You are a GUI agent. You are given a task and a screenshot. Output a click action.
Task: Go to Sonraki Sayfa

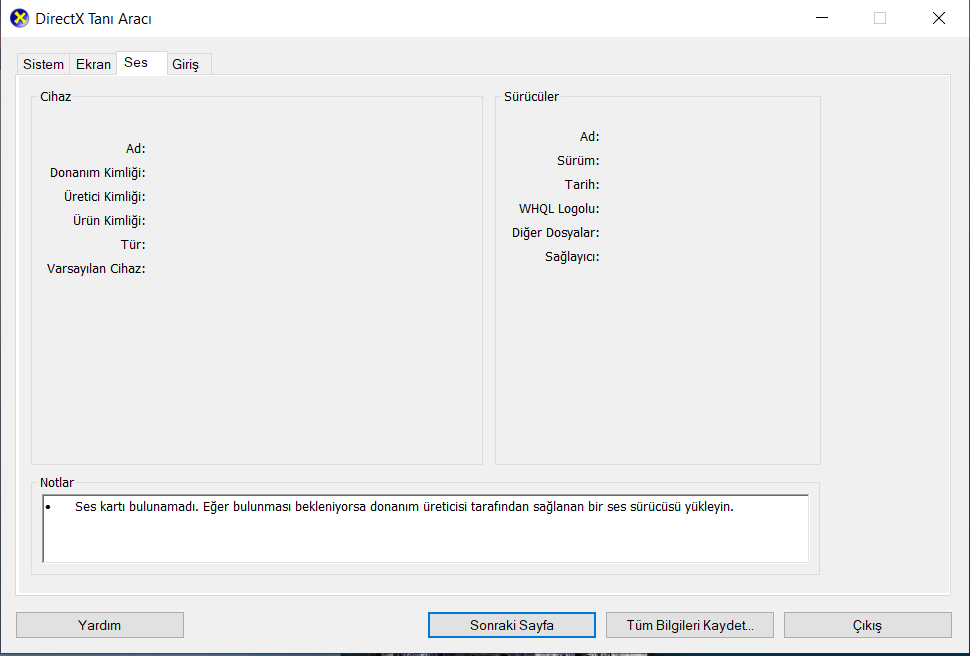(512, 625)
